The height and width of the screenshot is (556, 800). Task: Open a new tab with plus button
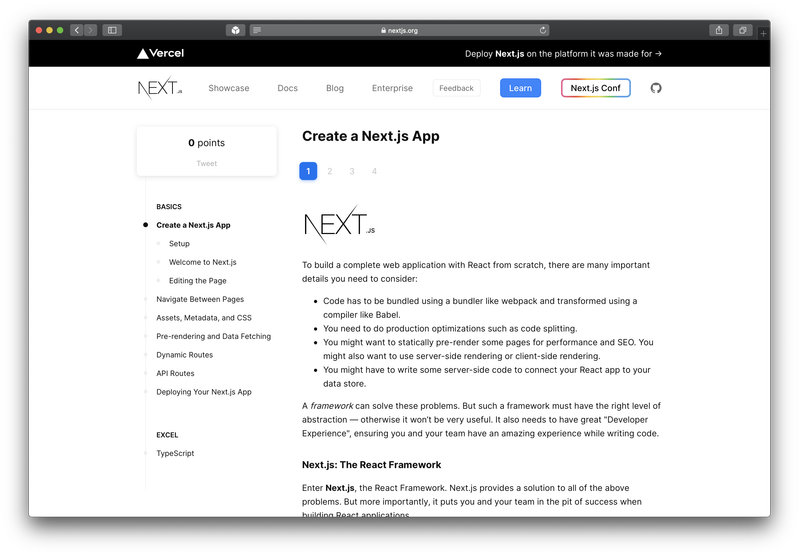click(763, 33)
